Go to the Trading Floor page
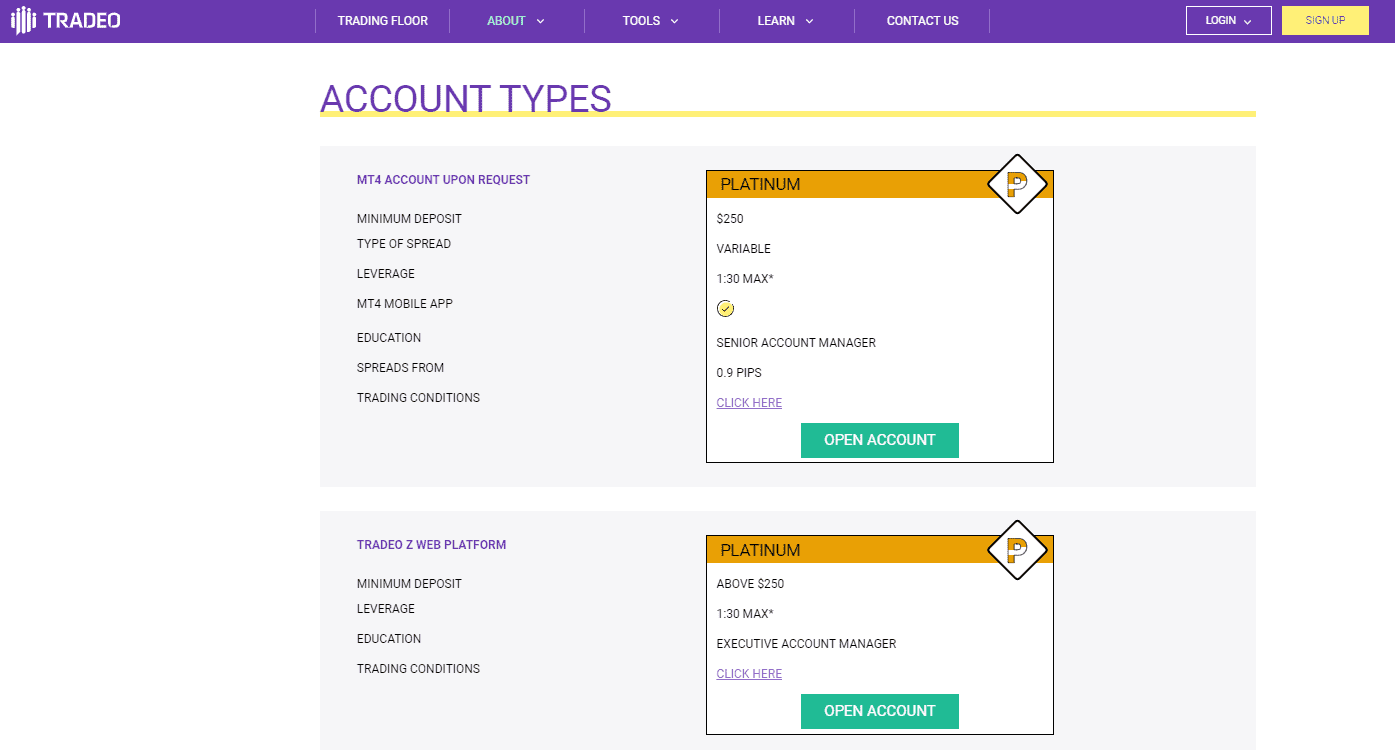This screenshot has height=750, width=1395. tap(382, 21)
